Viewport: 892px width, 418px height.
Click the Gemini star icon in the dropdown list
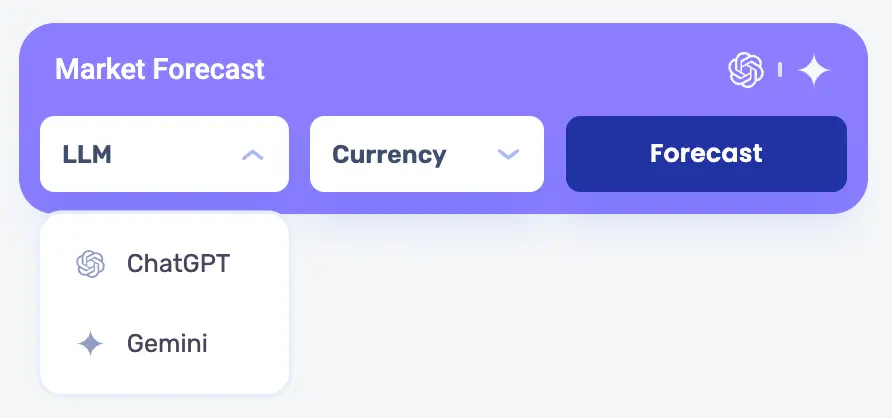(x=90, y=344)
